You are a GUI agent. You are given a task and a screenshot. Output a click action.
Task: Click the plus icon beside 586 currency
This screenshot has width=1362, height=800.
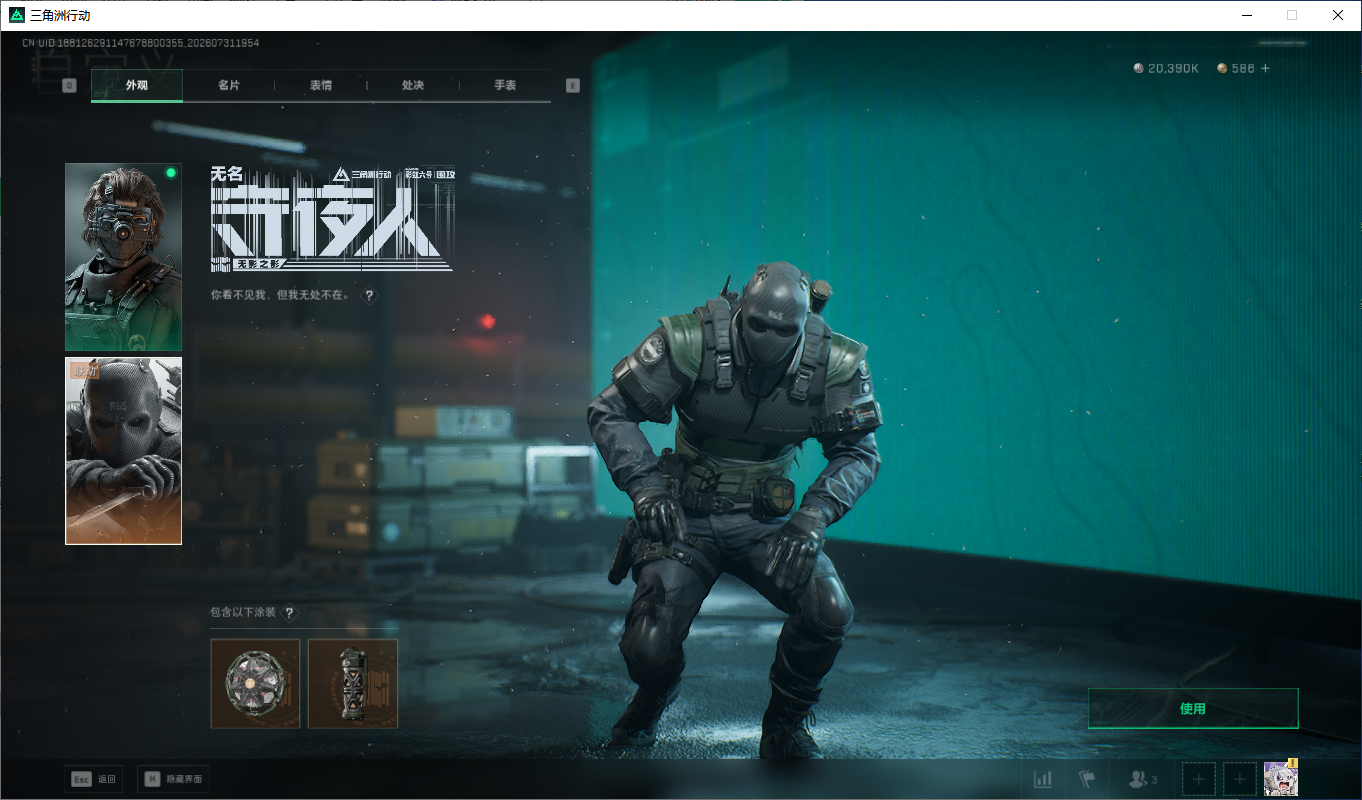1265,69
